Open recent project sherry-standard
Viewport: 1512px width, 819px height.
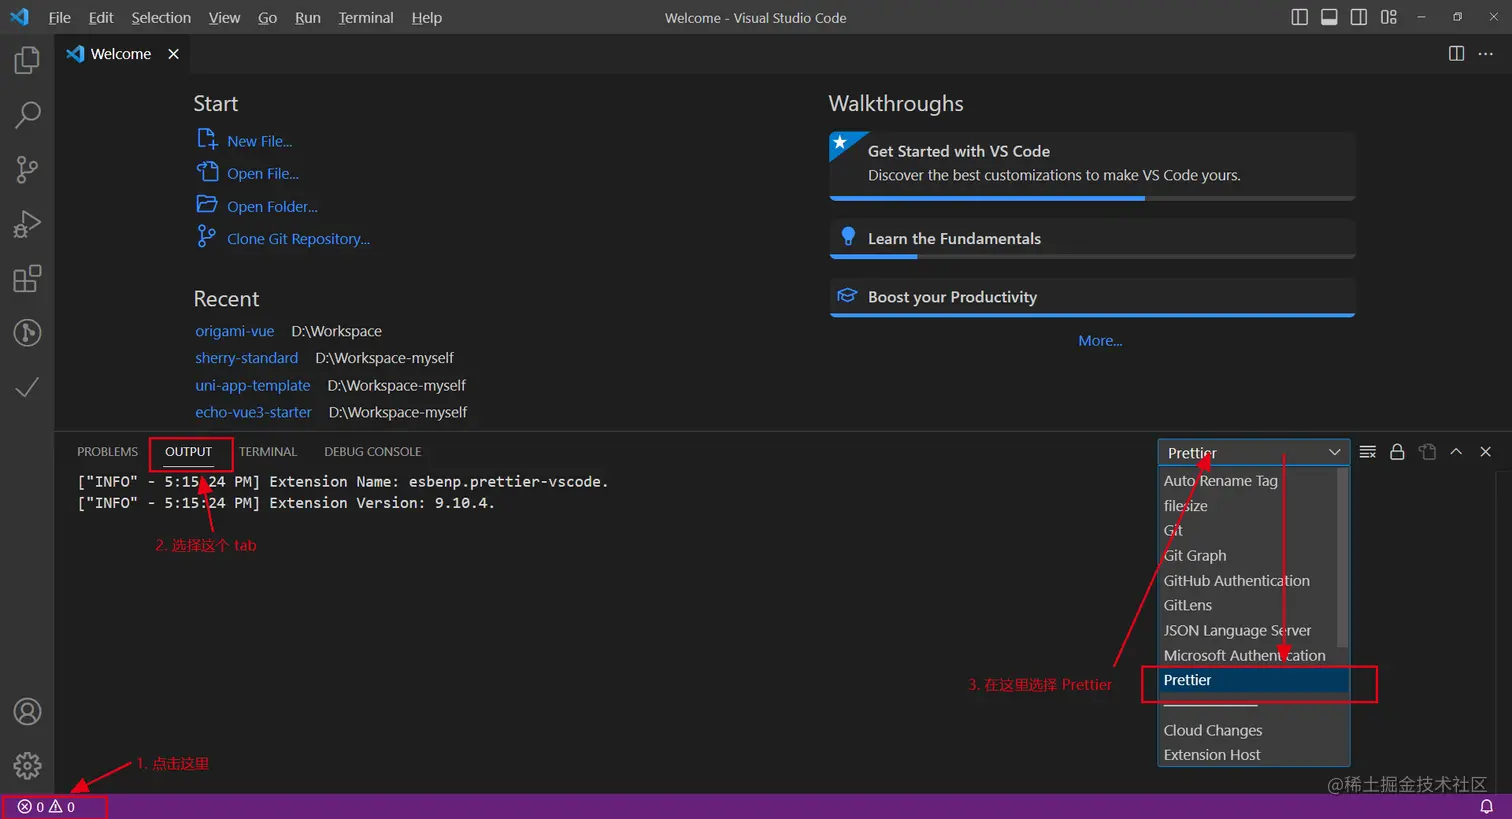[x=247, y=358]
